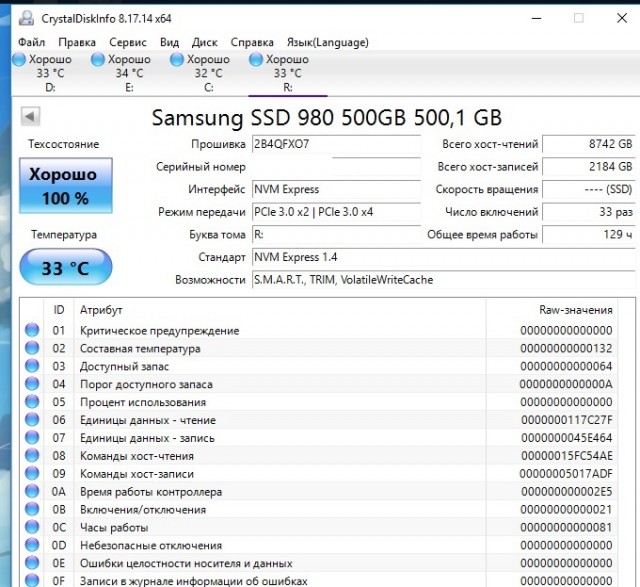Viewport: 640px width, 587px height.
Task: Click the Режим передачи PCIe field
Action: click(336, 212)
